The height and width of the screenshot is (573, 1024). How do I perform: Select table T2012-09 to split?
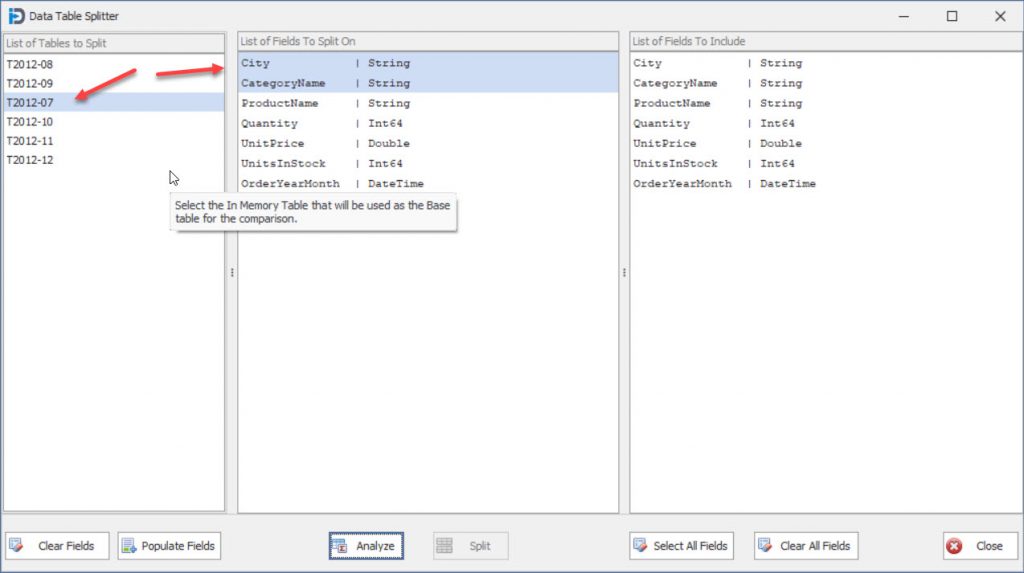click(x=30, y=83)
